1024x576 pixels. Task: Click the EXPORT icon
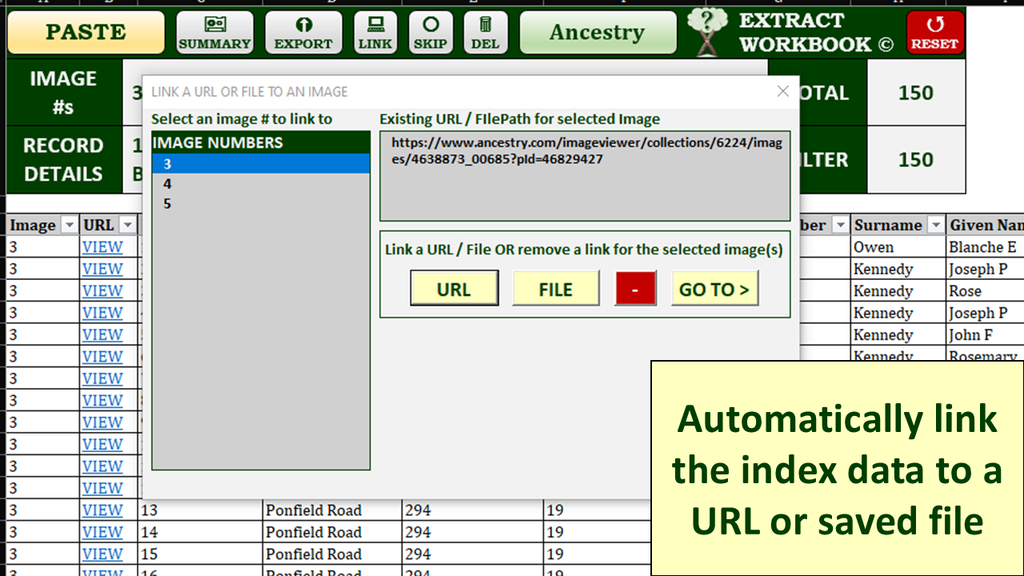pos(303,32)
